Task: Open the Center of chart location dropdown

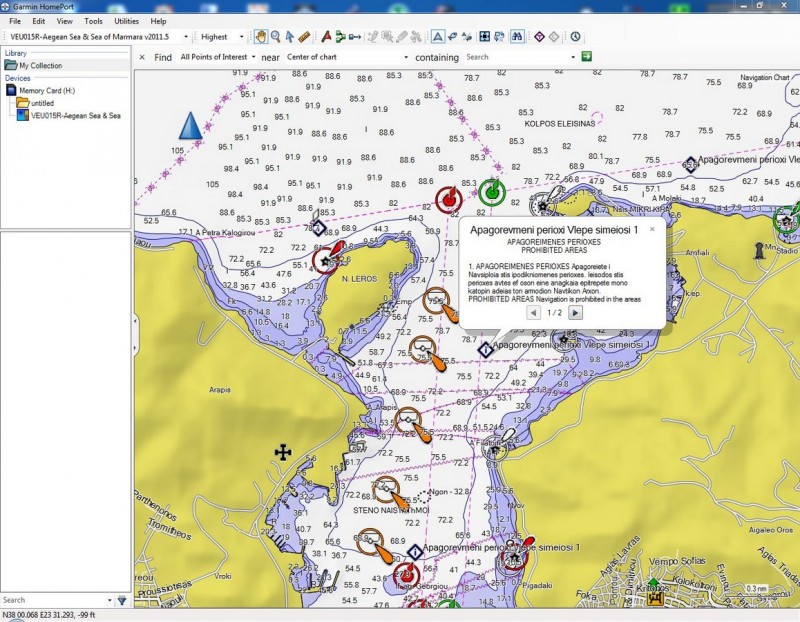Action: click(347, 57)
